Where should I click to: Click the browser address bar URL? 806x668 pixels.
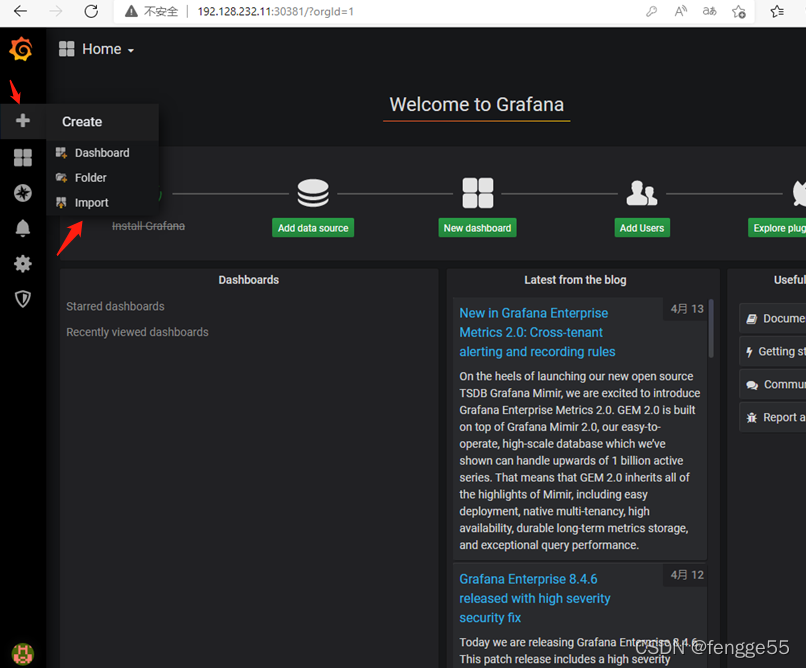276,11
